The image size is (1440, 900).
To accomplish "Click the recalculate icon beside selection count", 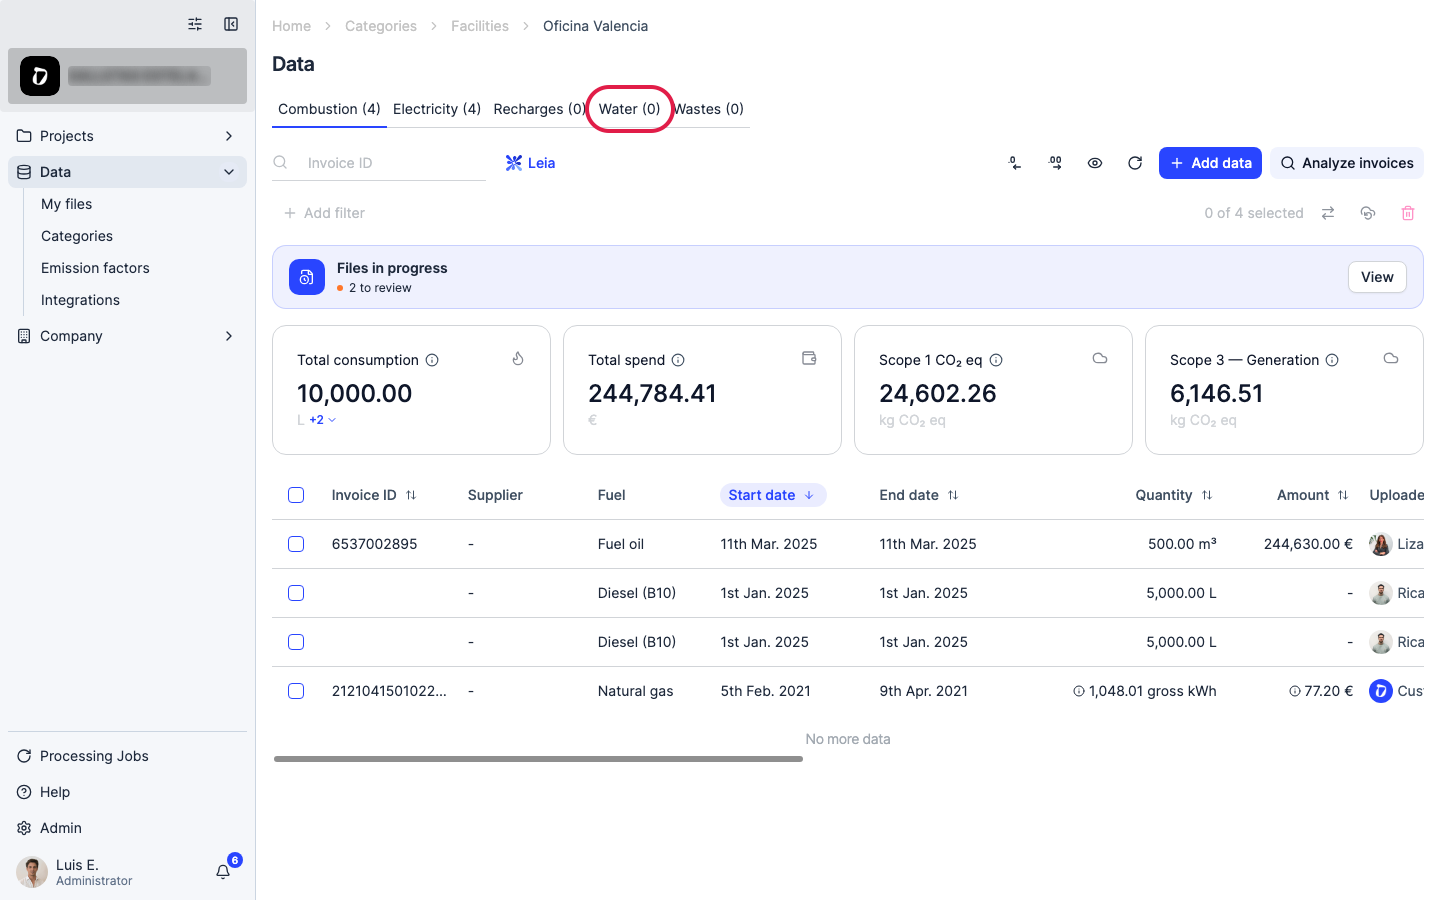I will click(x=1368, y=213).
